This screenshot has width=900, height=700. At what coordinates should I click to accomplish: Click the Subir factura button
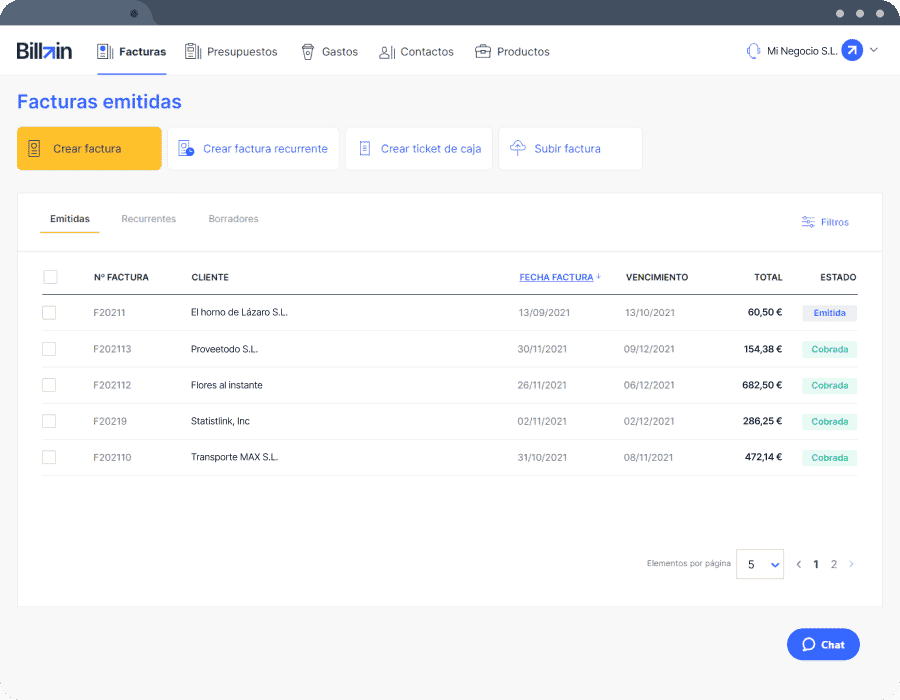tap(571, 149)
